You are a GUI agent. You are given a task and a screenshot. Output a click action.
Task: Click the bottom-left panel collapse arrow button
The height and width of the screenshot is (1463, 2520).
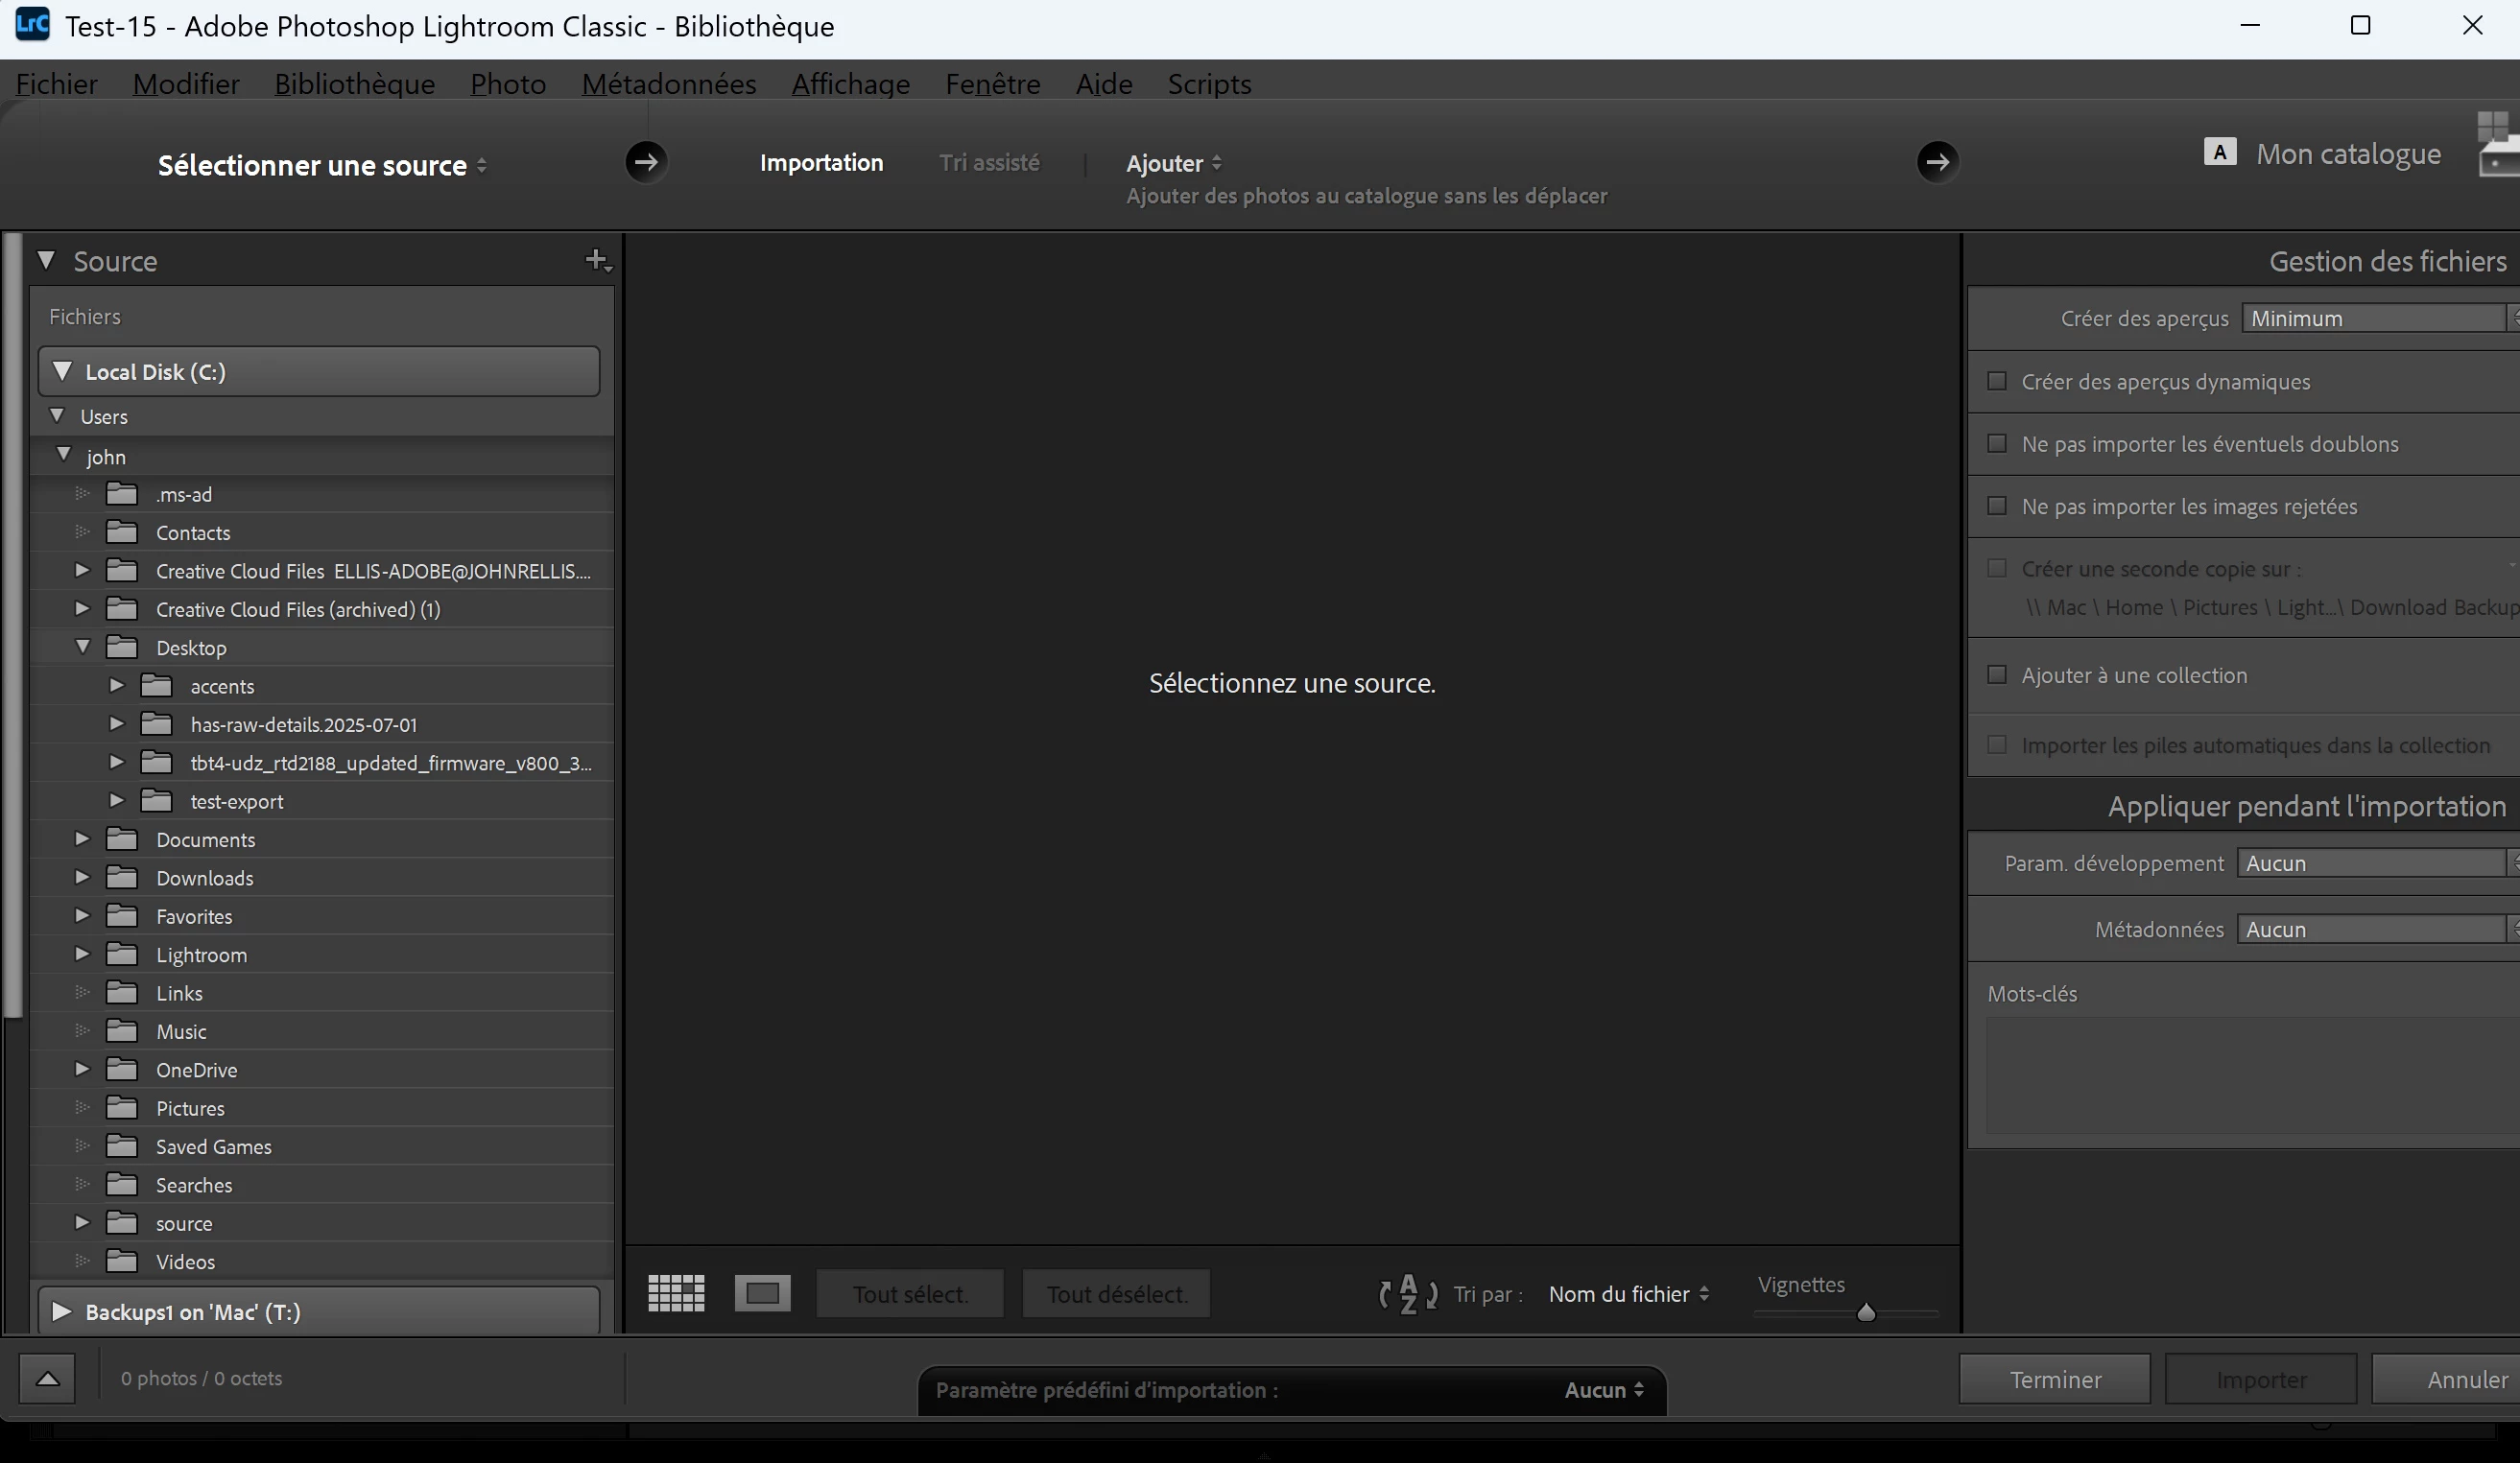point(47,1379)
